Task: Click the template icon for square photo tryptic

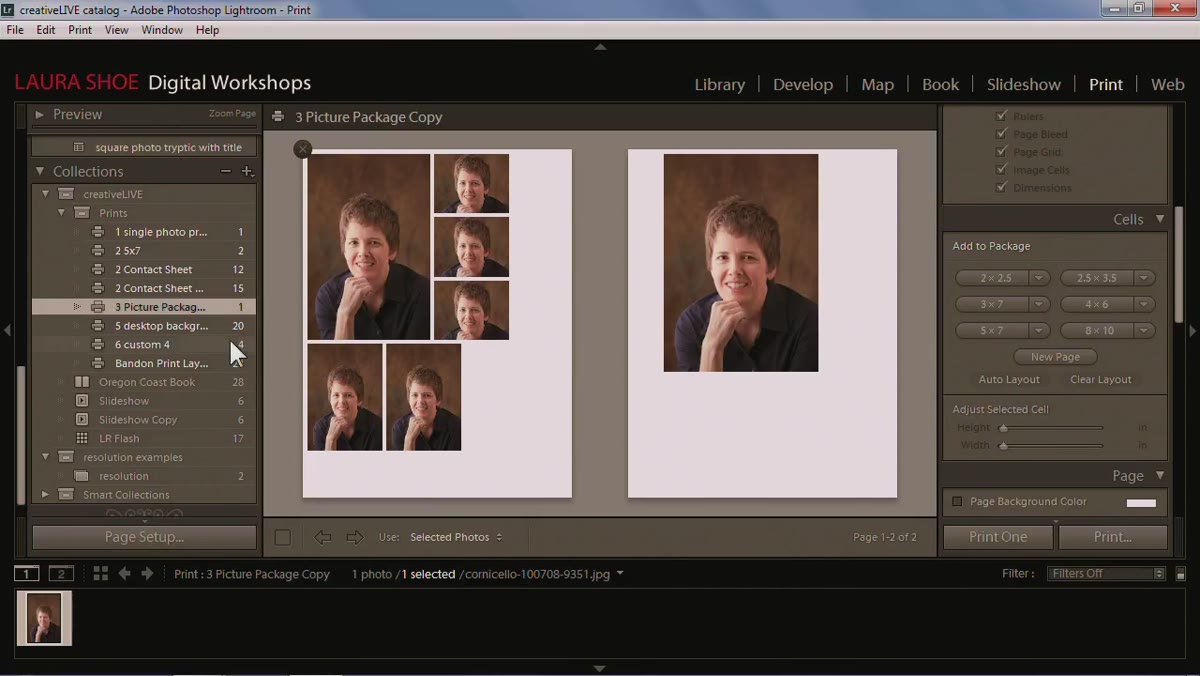Action: tap(79, 147)
